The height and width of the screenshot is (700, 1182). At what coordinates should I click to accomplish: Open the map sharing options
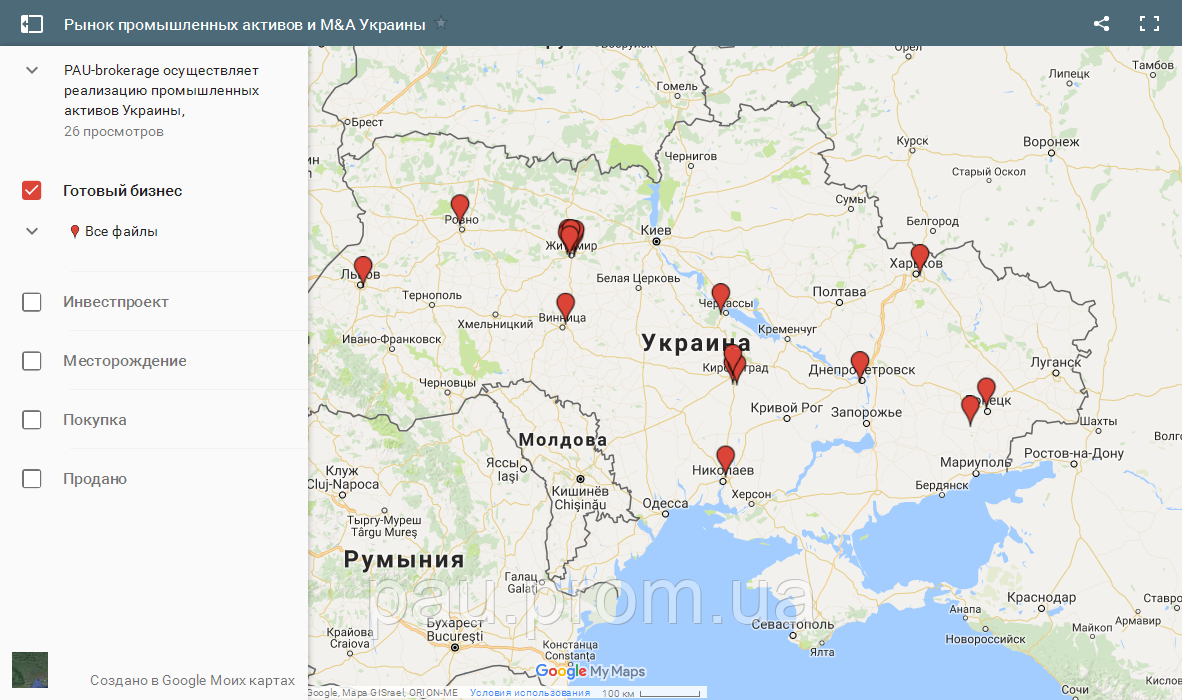(x=1101, y=22)
